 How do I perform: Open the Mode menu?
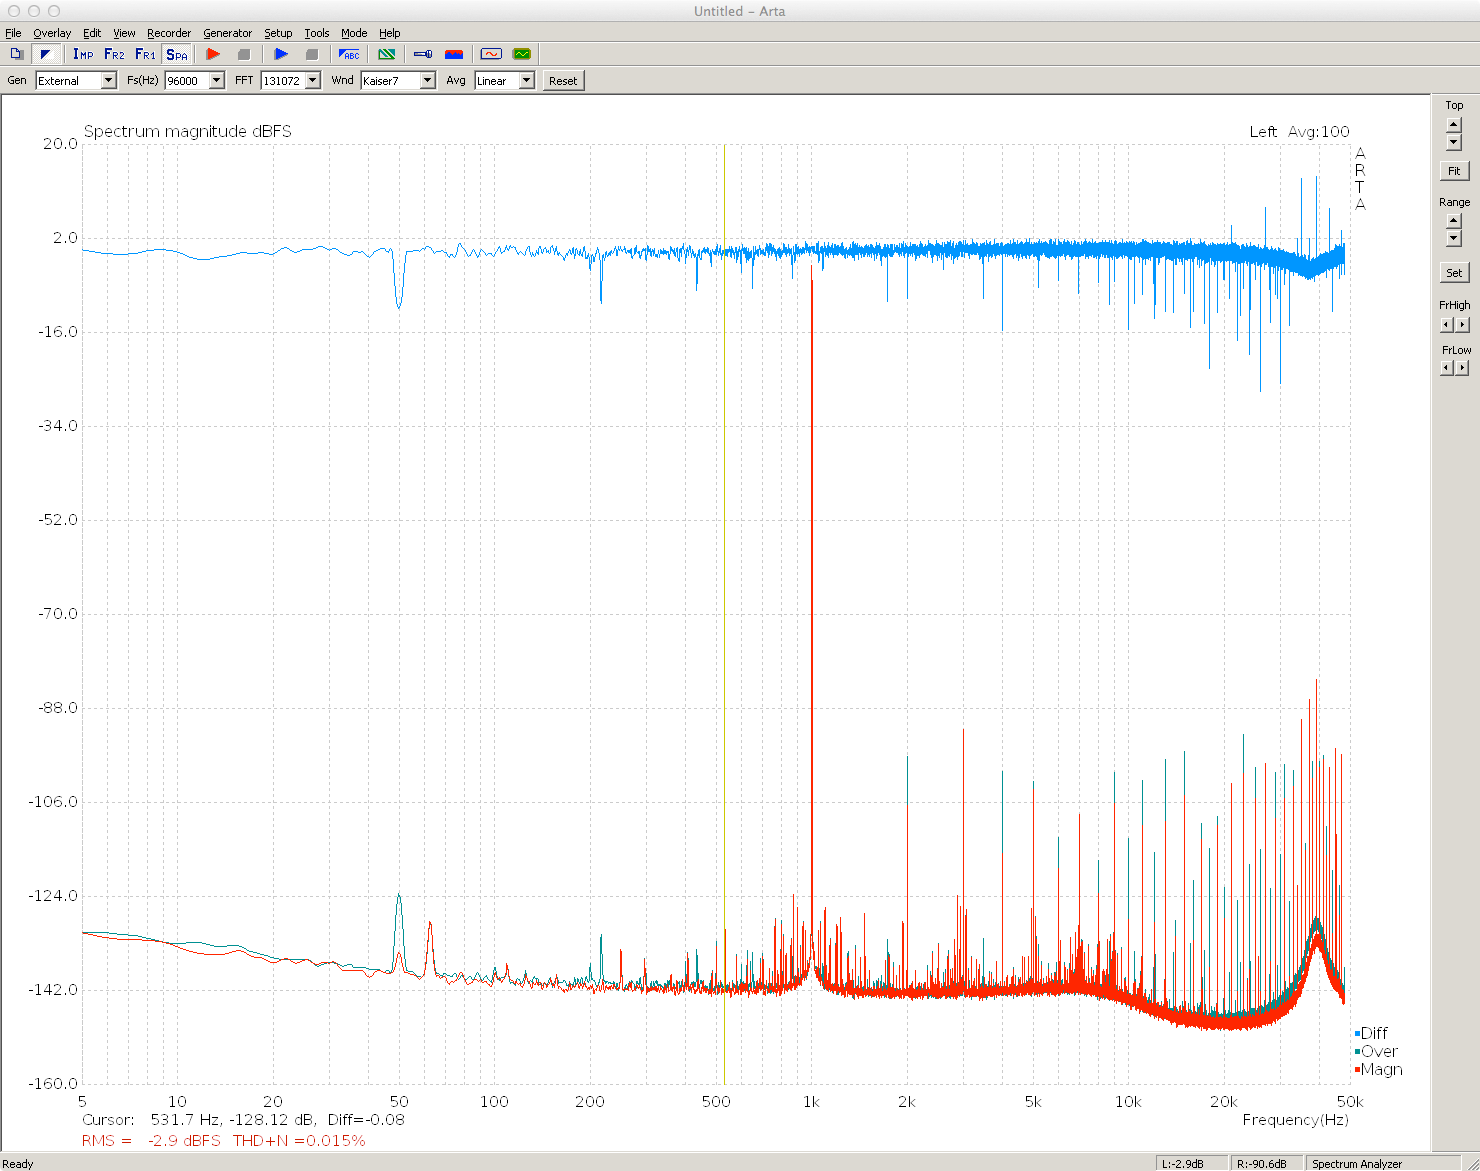pyautogui.click(x=354, y=33)
